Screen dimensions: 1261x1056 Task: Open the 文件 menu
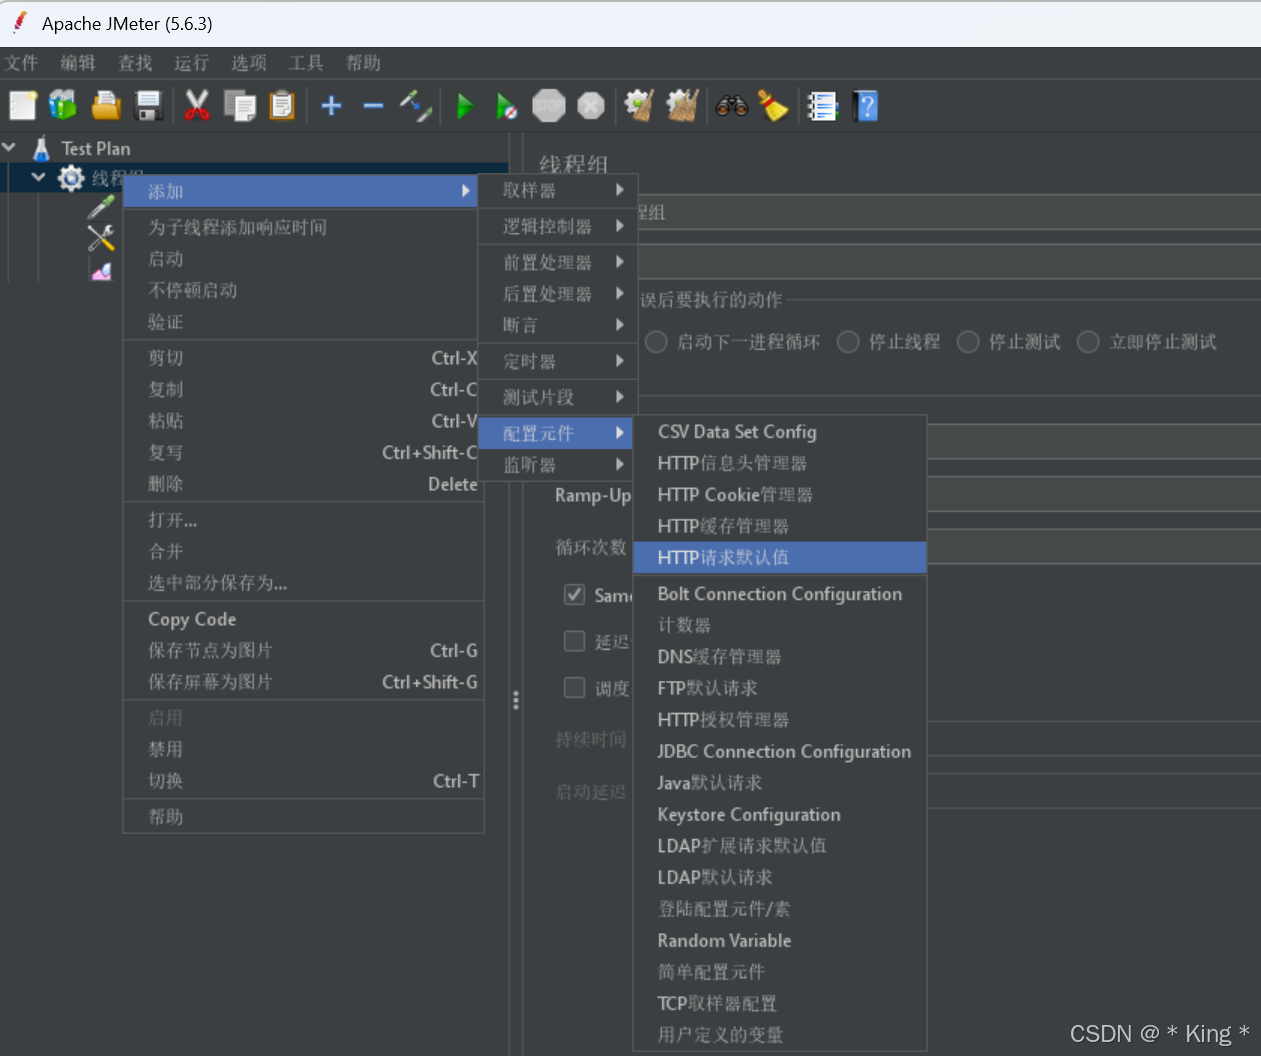pos(21,63)
